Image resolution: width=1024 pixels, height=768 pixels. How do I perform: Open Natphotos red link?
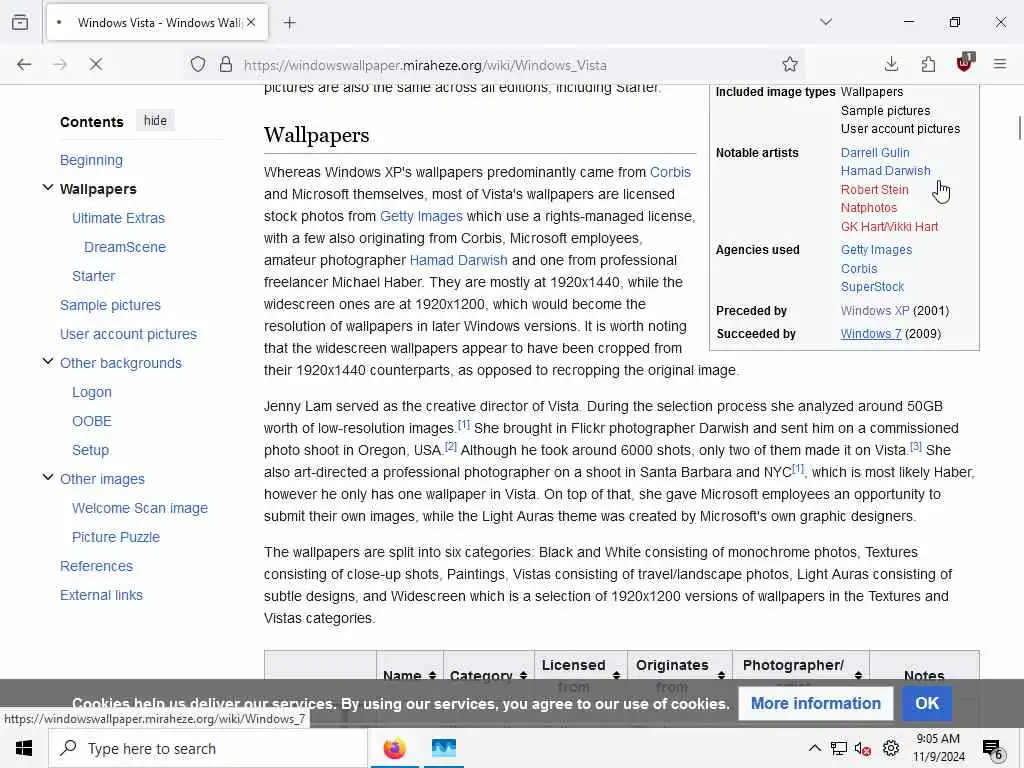point(869,208)
